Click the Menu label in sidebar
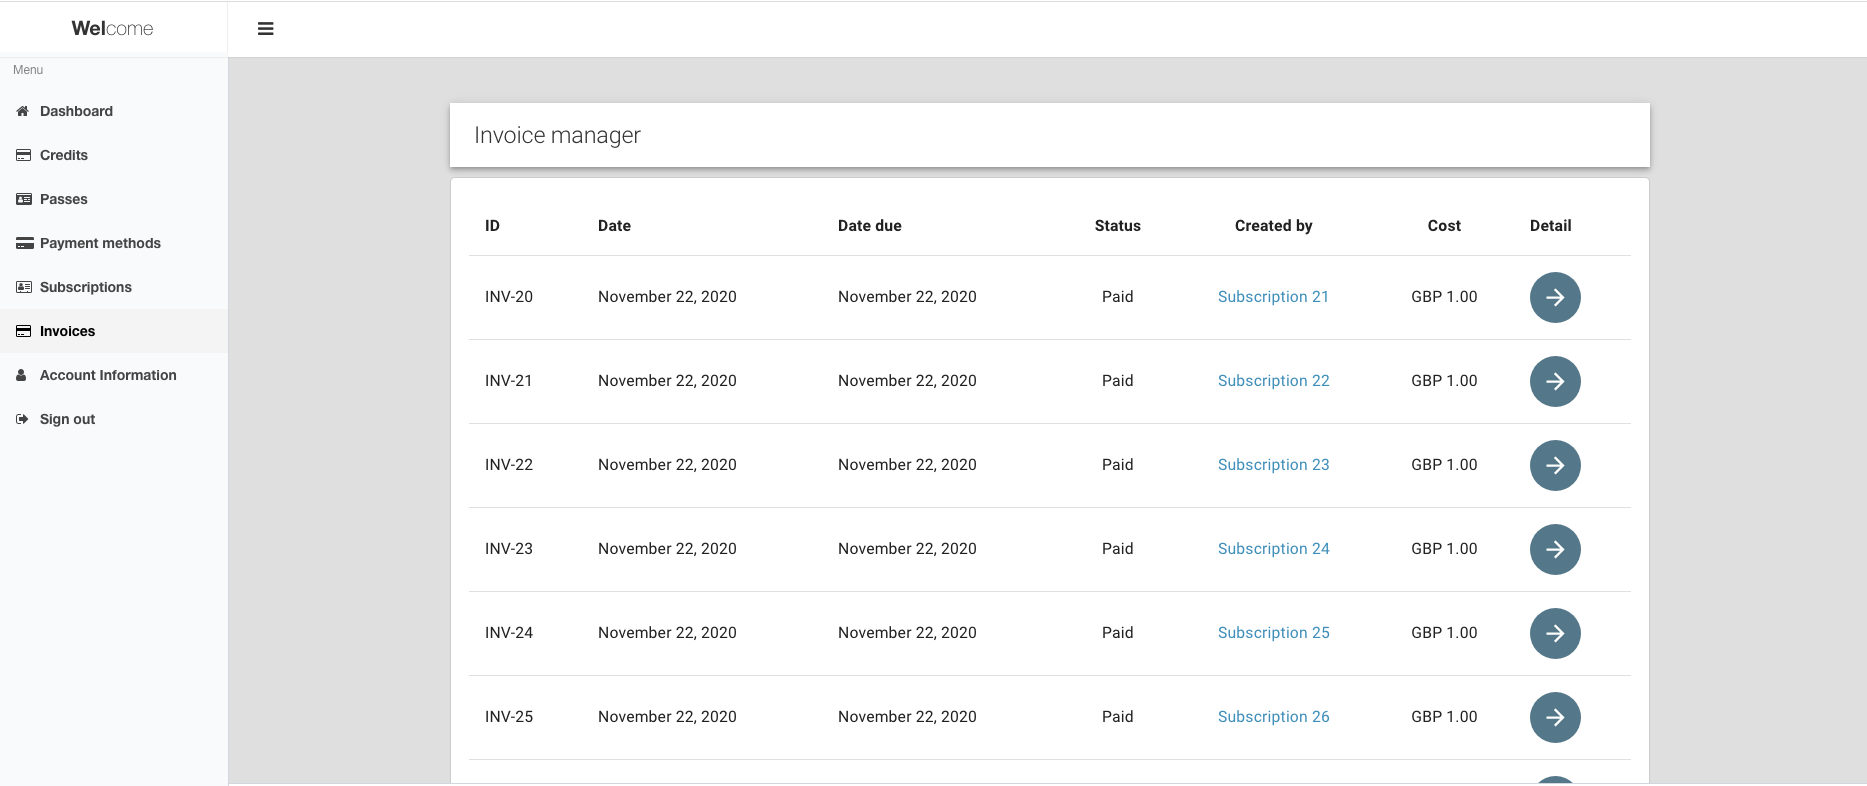Image resolution: width=1867 pixels, height=786 pixels. tap(28, 70)
